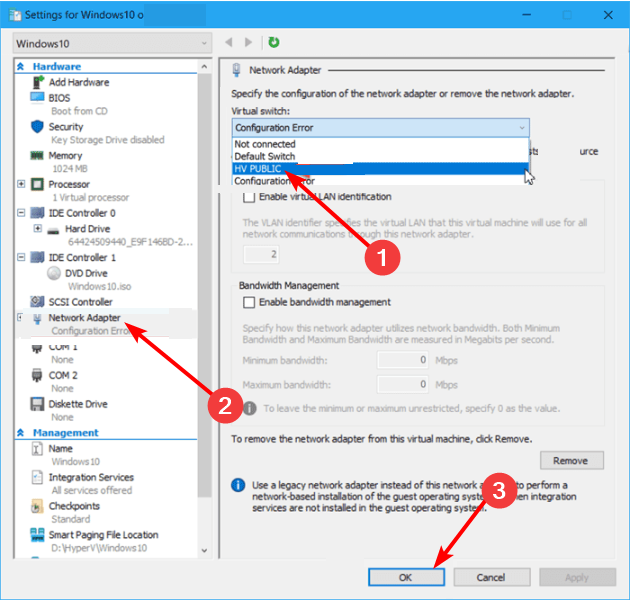The image size is (634, 600).
Task: Click the gray info icon beside bandwidth note
Action: pyautogui.click(x=250, y=408)
